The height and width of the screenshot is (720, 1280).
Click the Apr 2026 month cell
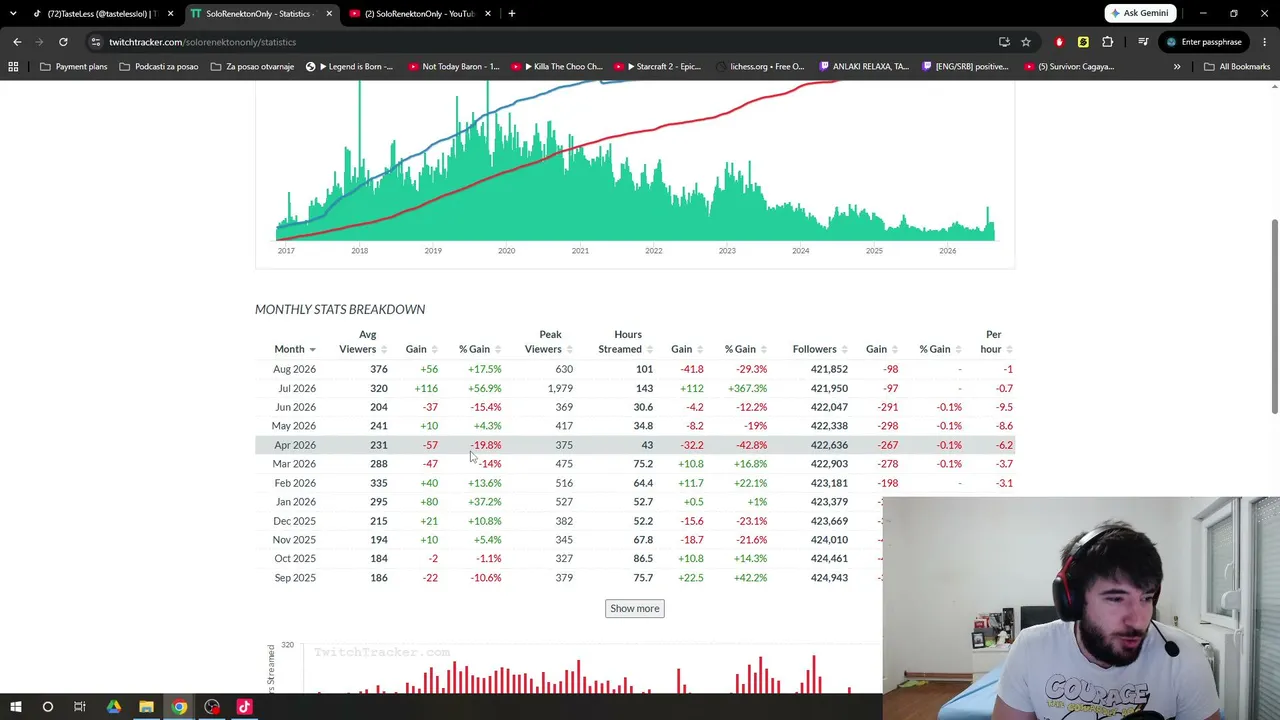[294, 445]
